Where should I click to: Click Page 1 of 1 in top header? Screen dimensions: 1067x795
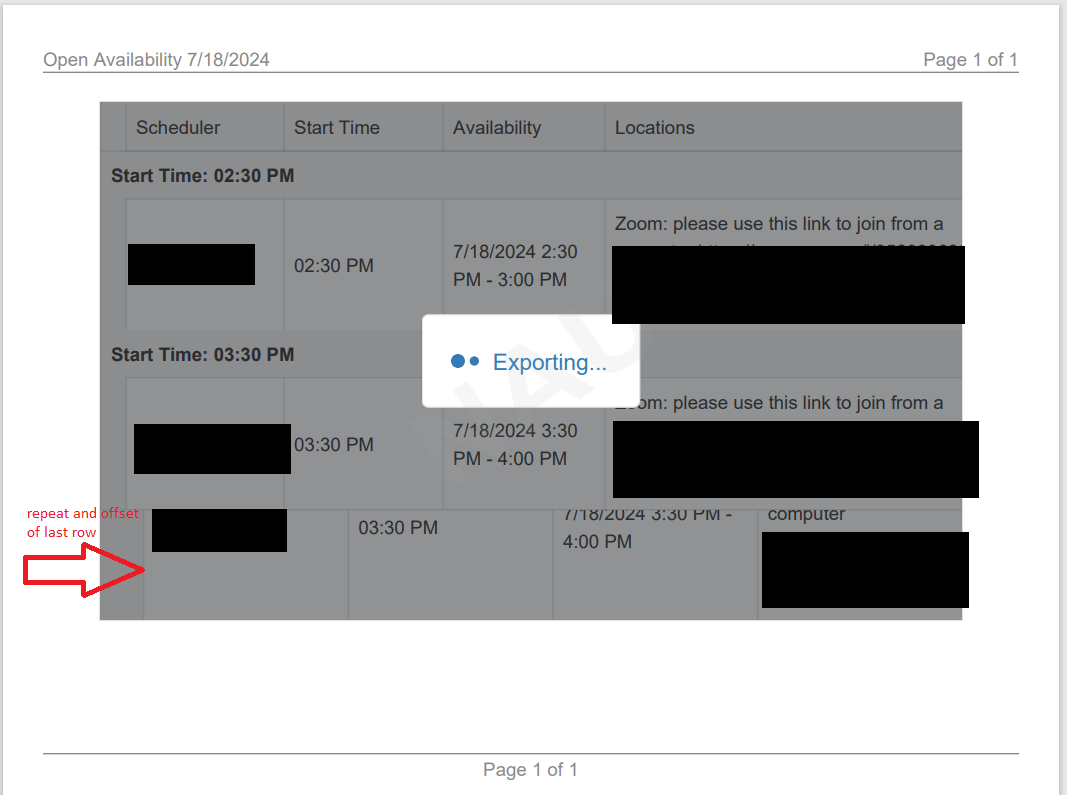pyautogui.click(x=970, y=60)
